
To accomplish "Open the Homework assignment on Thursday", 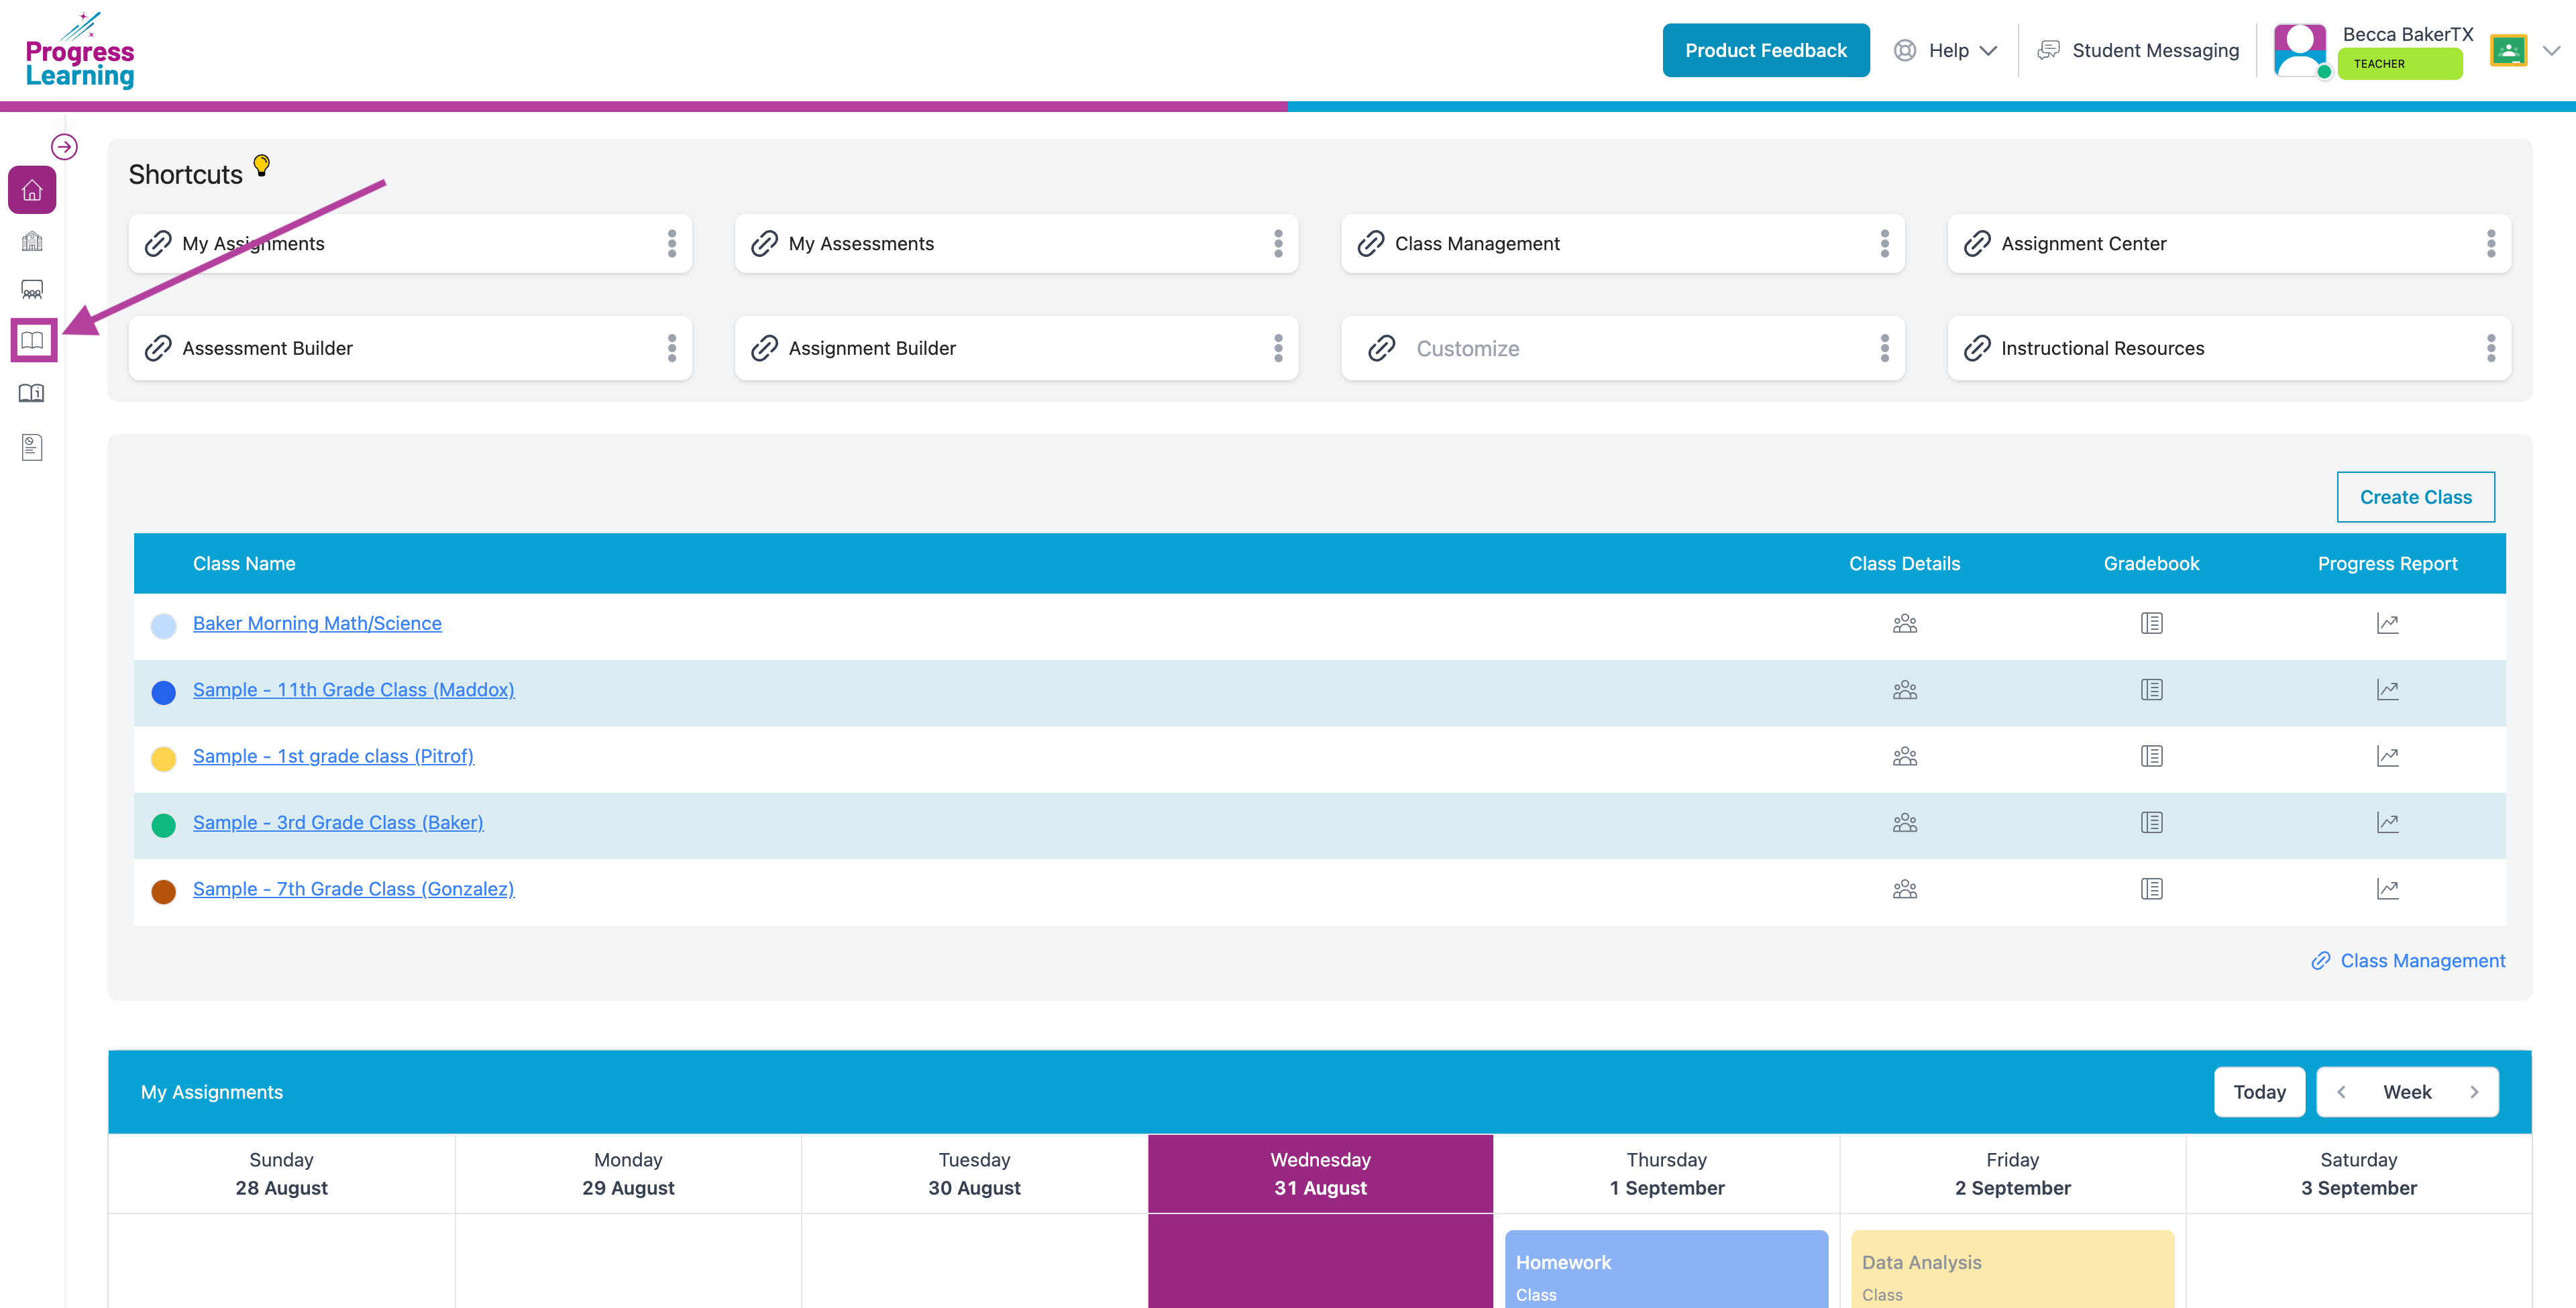I will tap(1666, 1269).
